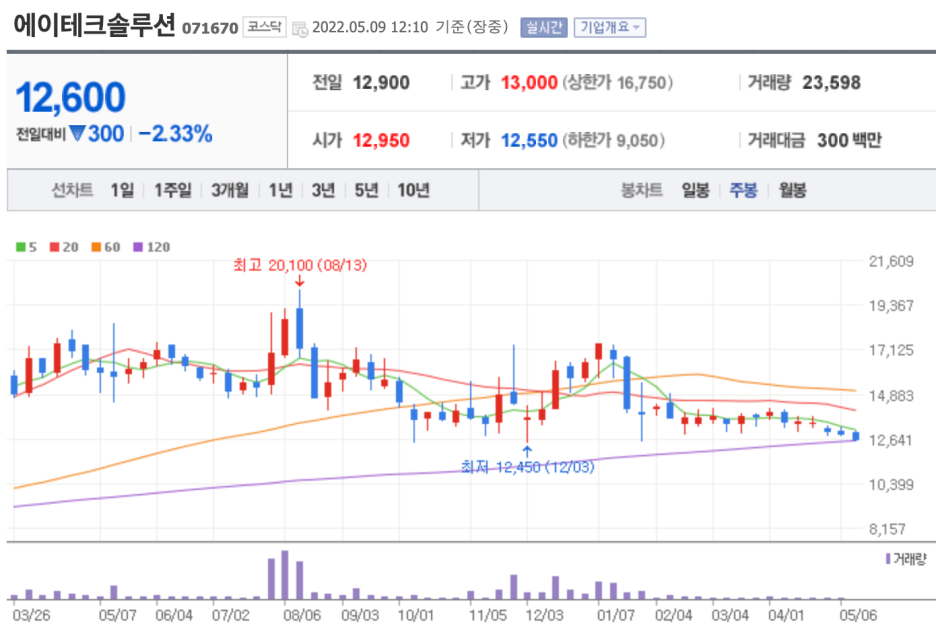Image resolution: width=936 pixels, height=634 pixels.
Task: Click the calendar icon beside the date
Action: pos(300,29)
